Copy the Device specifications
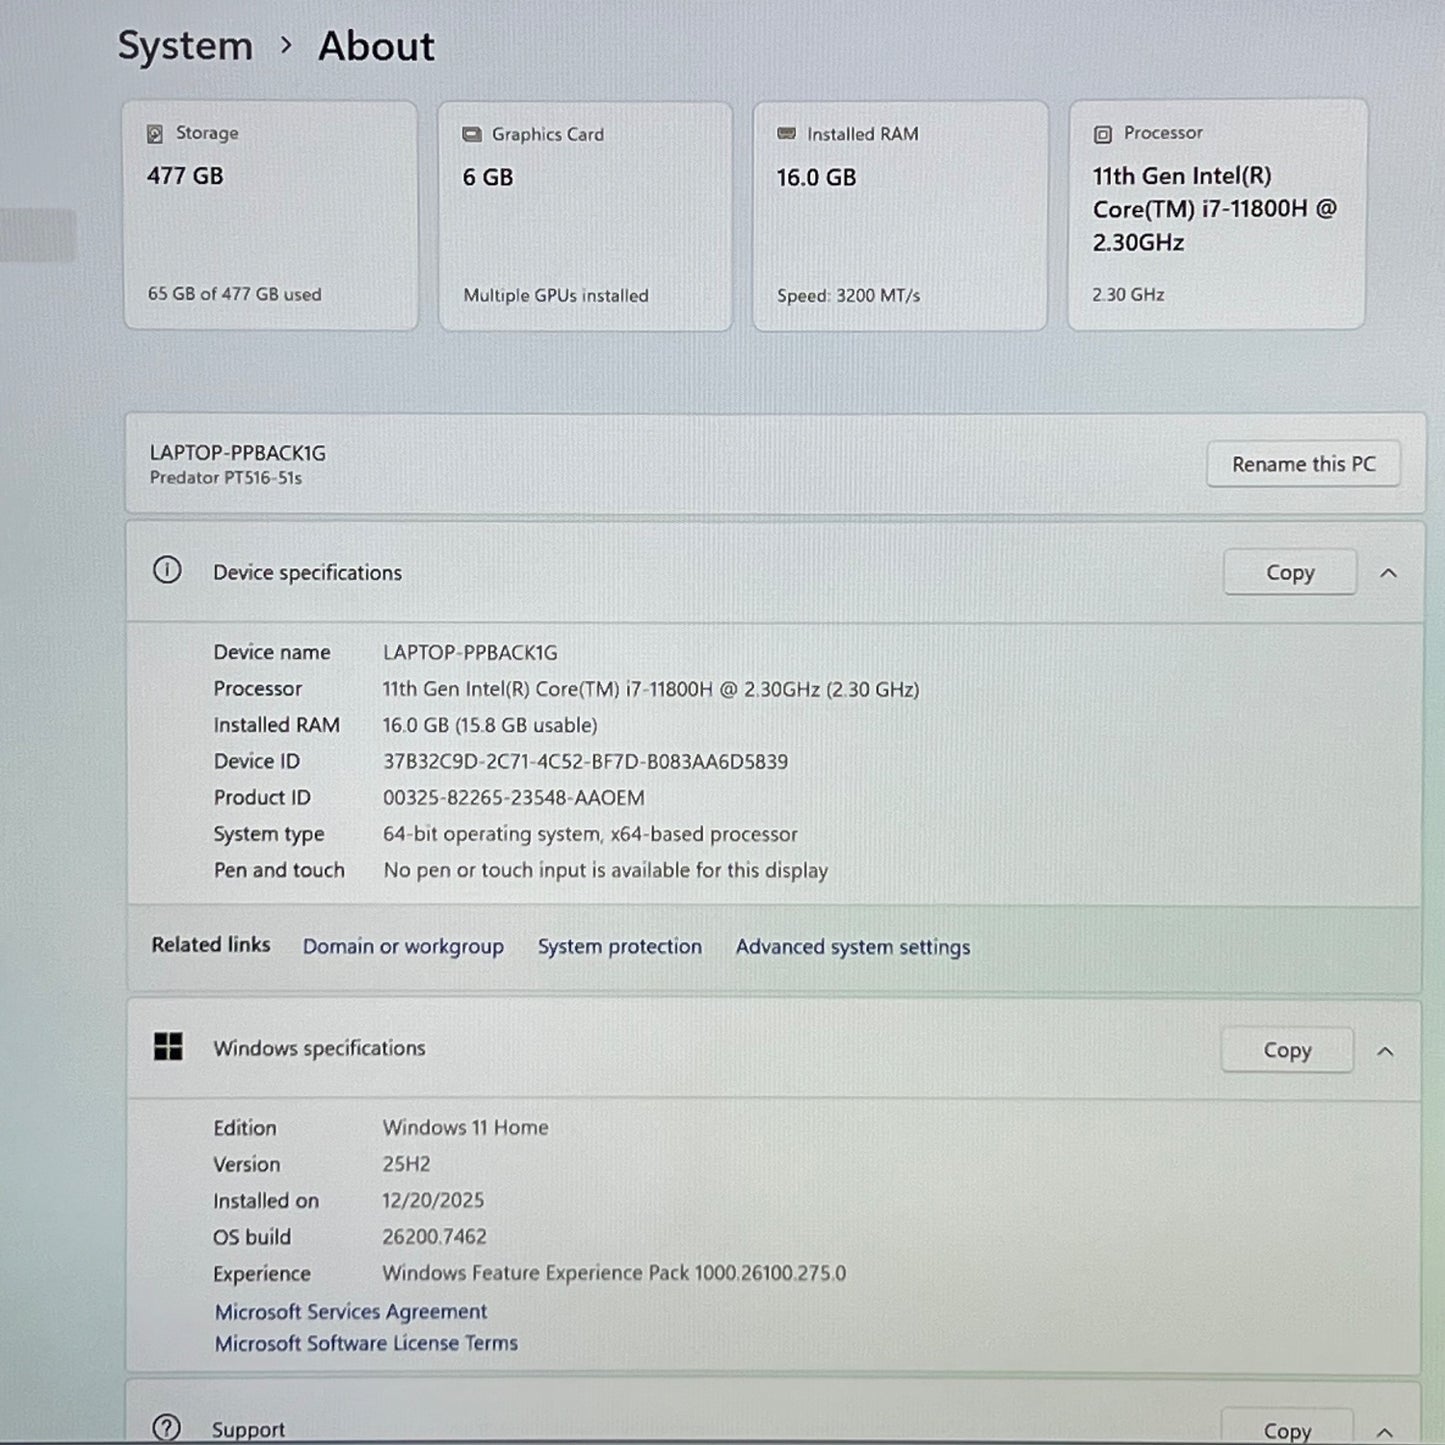This screenshot has width=1445, height=1445. [1289, 573]
